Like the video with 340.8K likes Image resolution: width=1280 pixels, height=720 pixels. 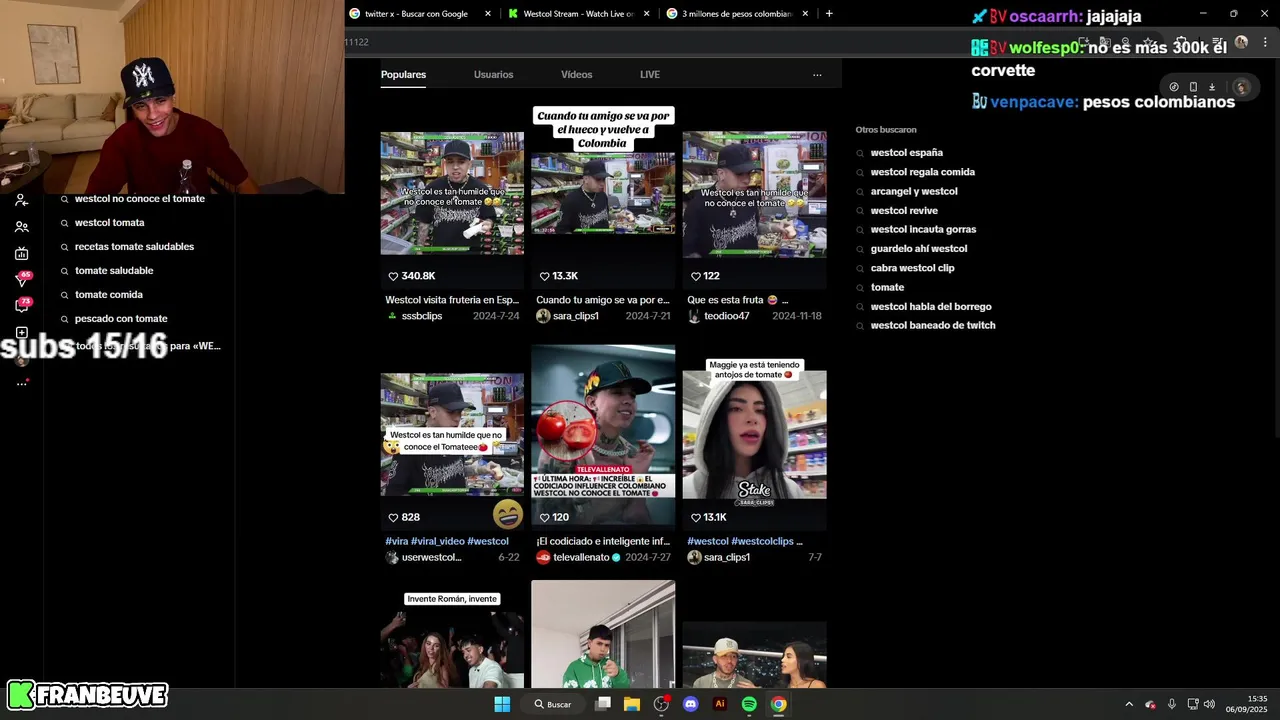[394, 276]
